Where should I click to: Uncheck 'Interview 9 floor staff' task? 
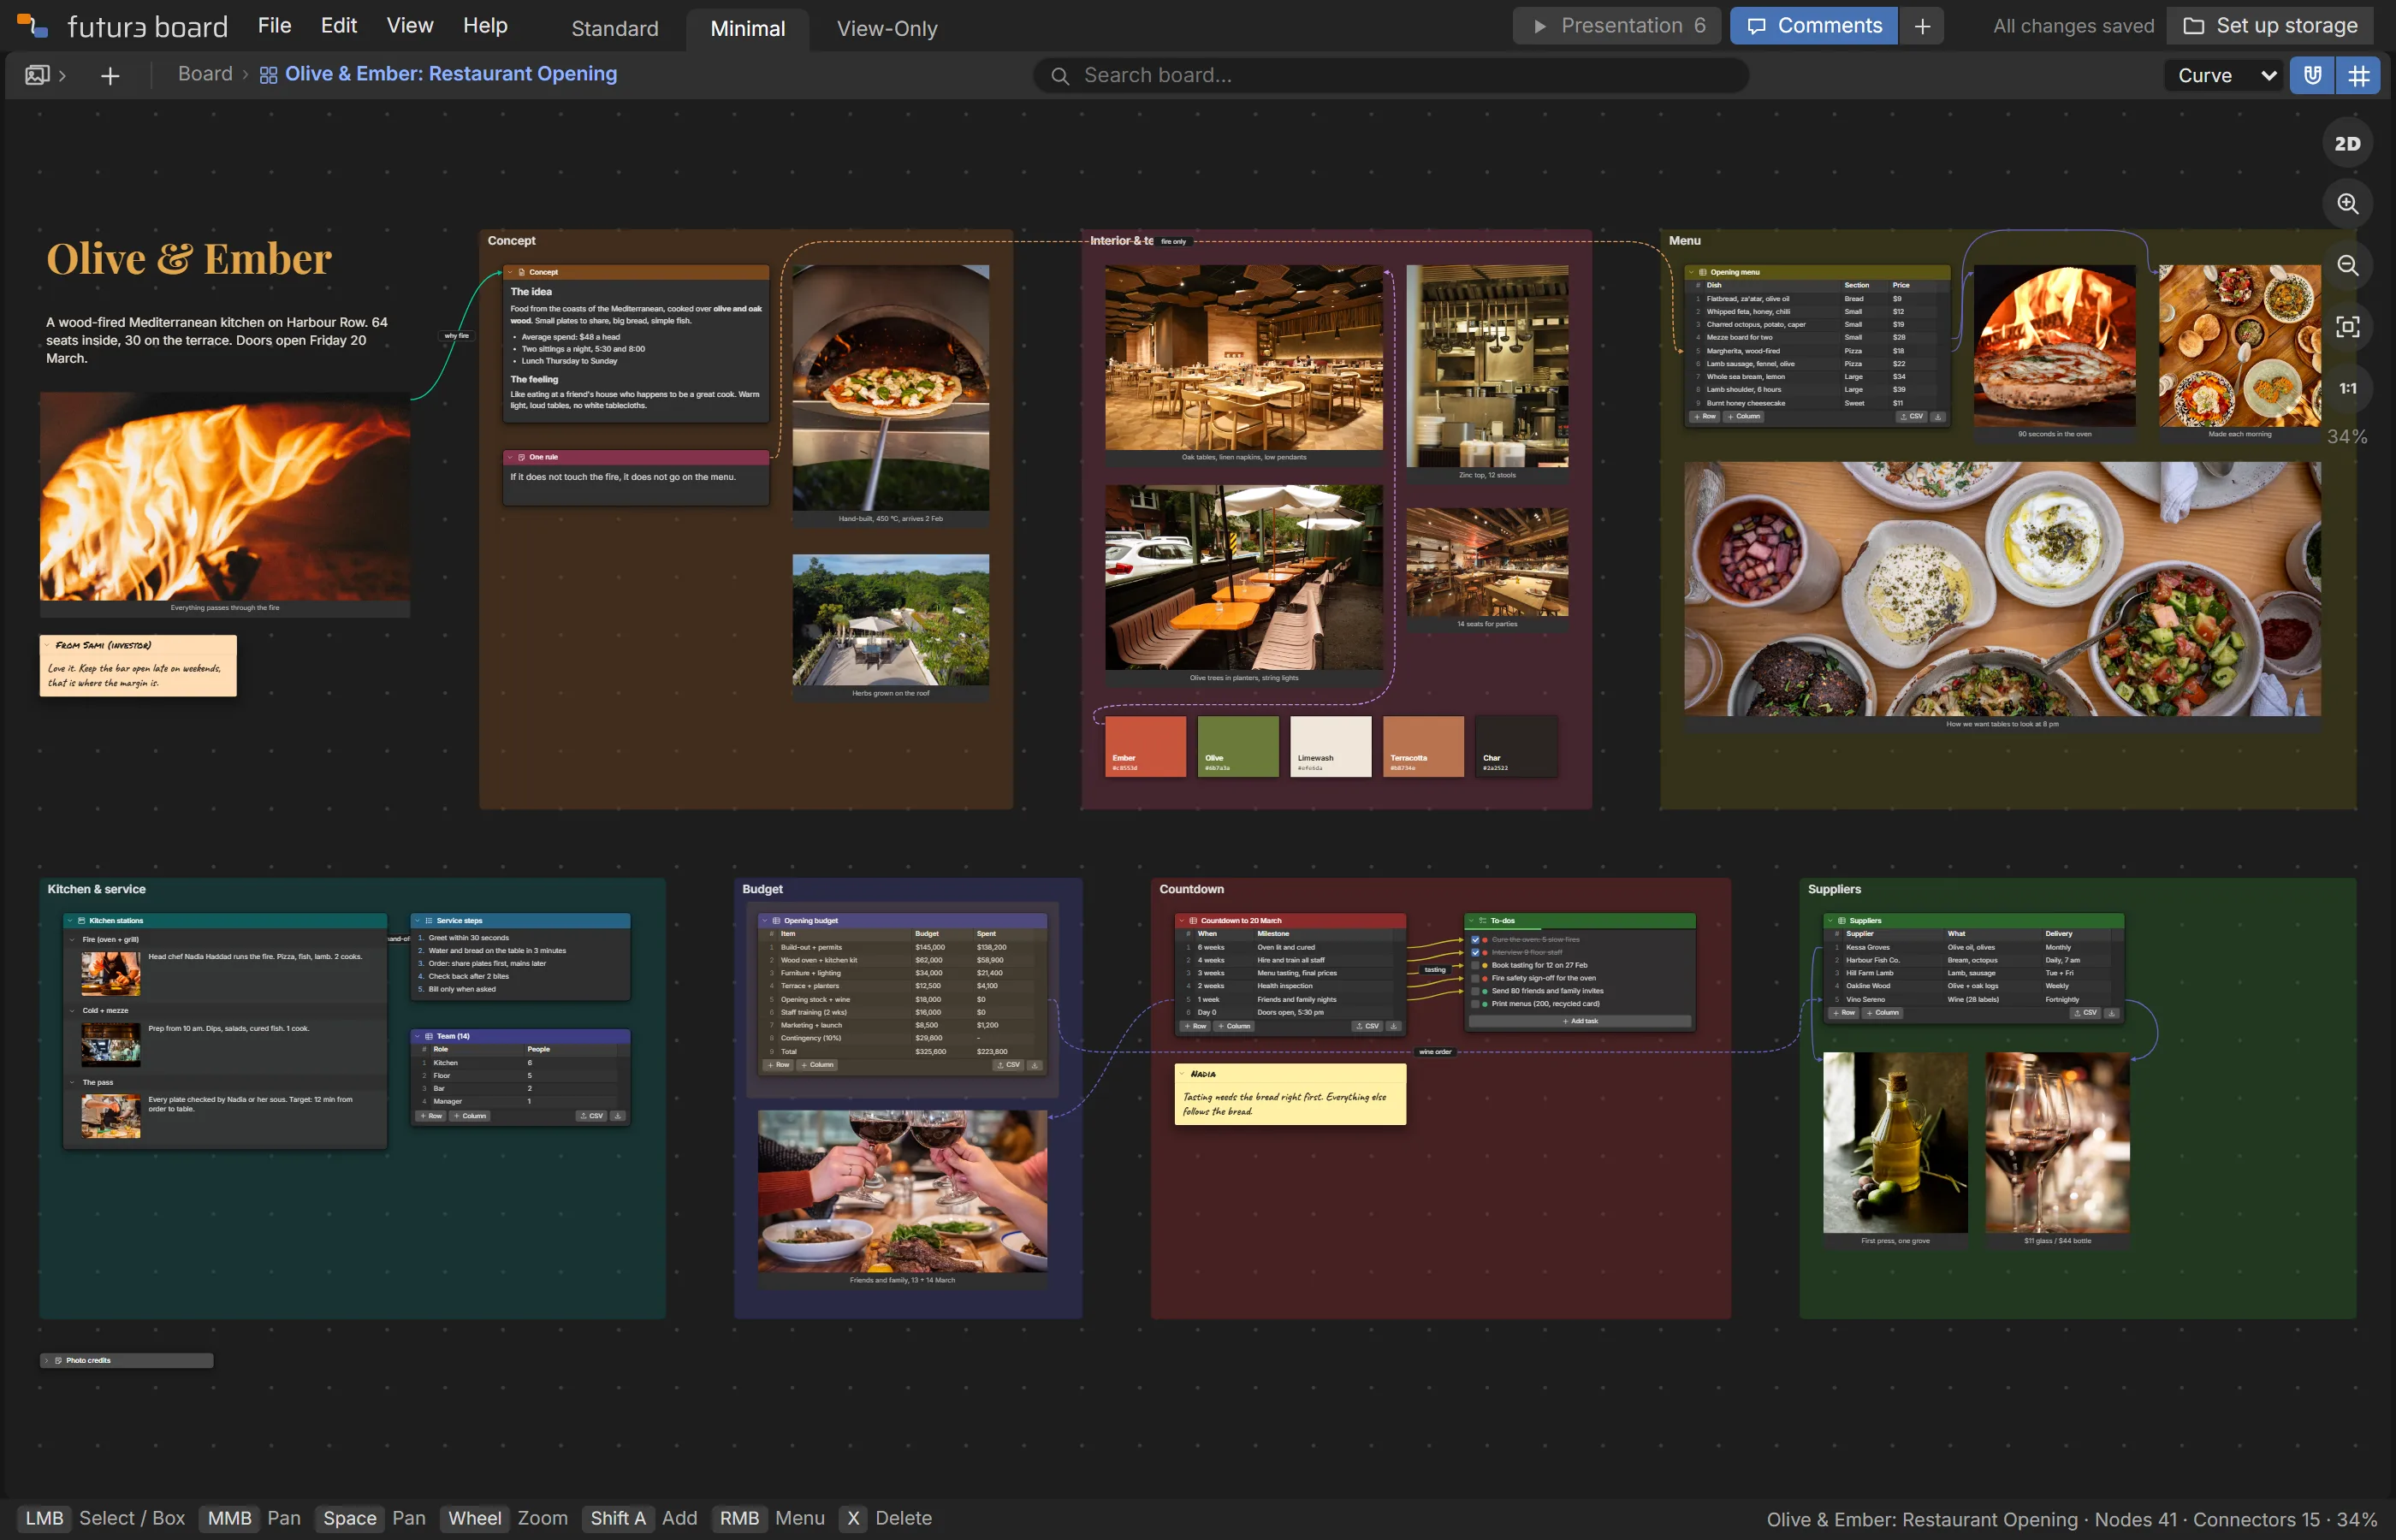pyautogui.click(x=1475, y=953)
